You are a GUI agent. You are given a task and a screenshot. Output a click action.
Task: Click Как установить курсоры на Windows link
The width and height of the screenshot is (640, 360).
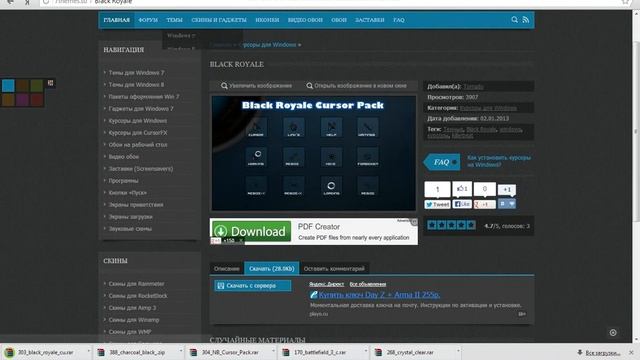(499, 161)
